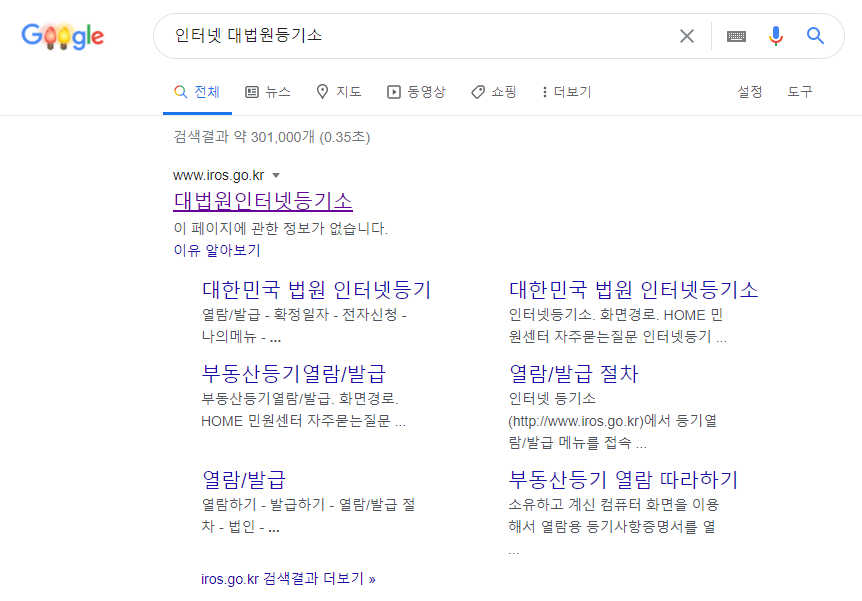Click the newspaper icon of the 뉴스 tab
This screenshot has height=601, width=862.
(252, 92)
